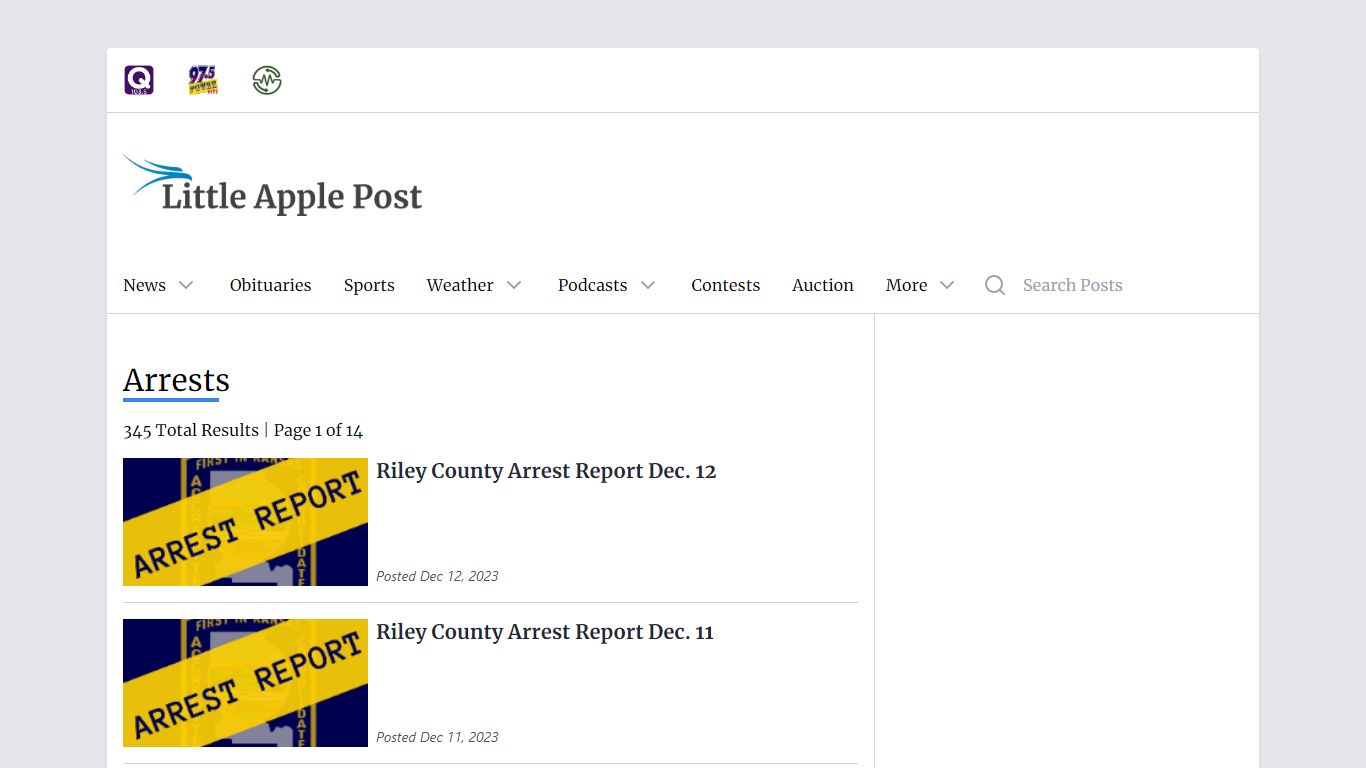
Task: Visit the Auction page
Action: 823,285
